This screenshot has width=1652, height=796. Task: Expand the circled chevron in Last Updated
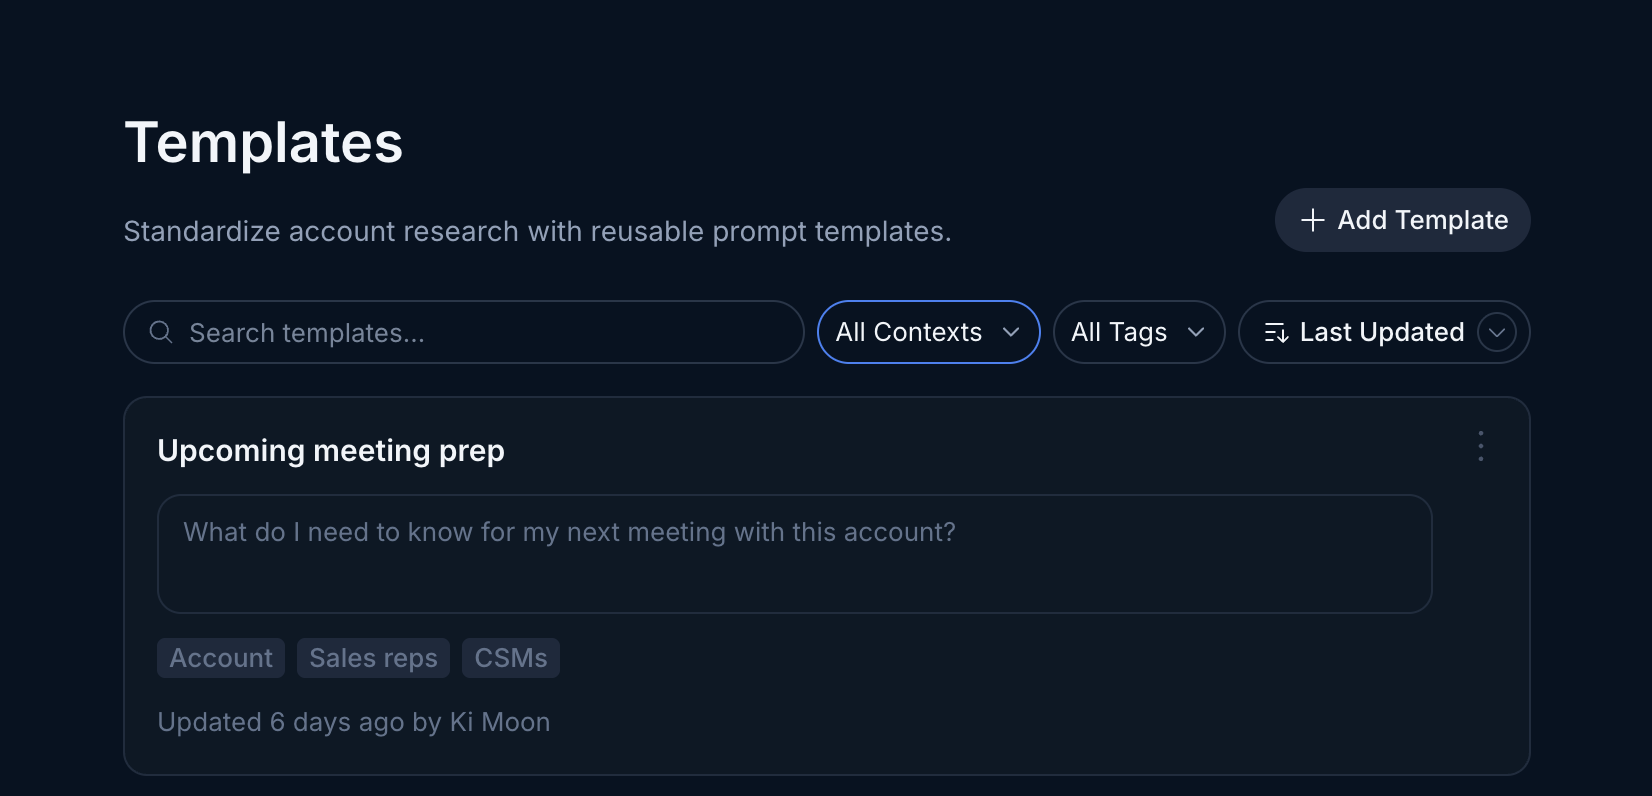pyautogui.click(x=1497, y=332)
